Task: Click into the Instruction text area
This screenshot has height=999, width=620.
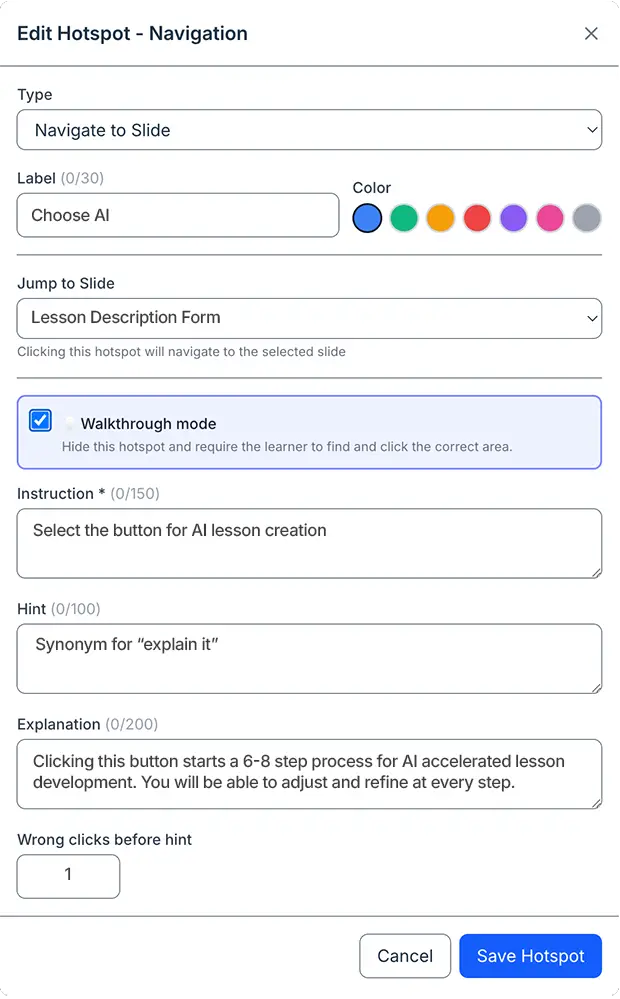Action: point(310,543)
